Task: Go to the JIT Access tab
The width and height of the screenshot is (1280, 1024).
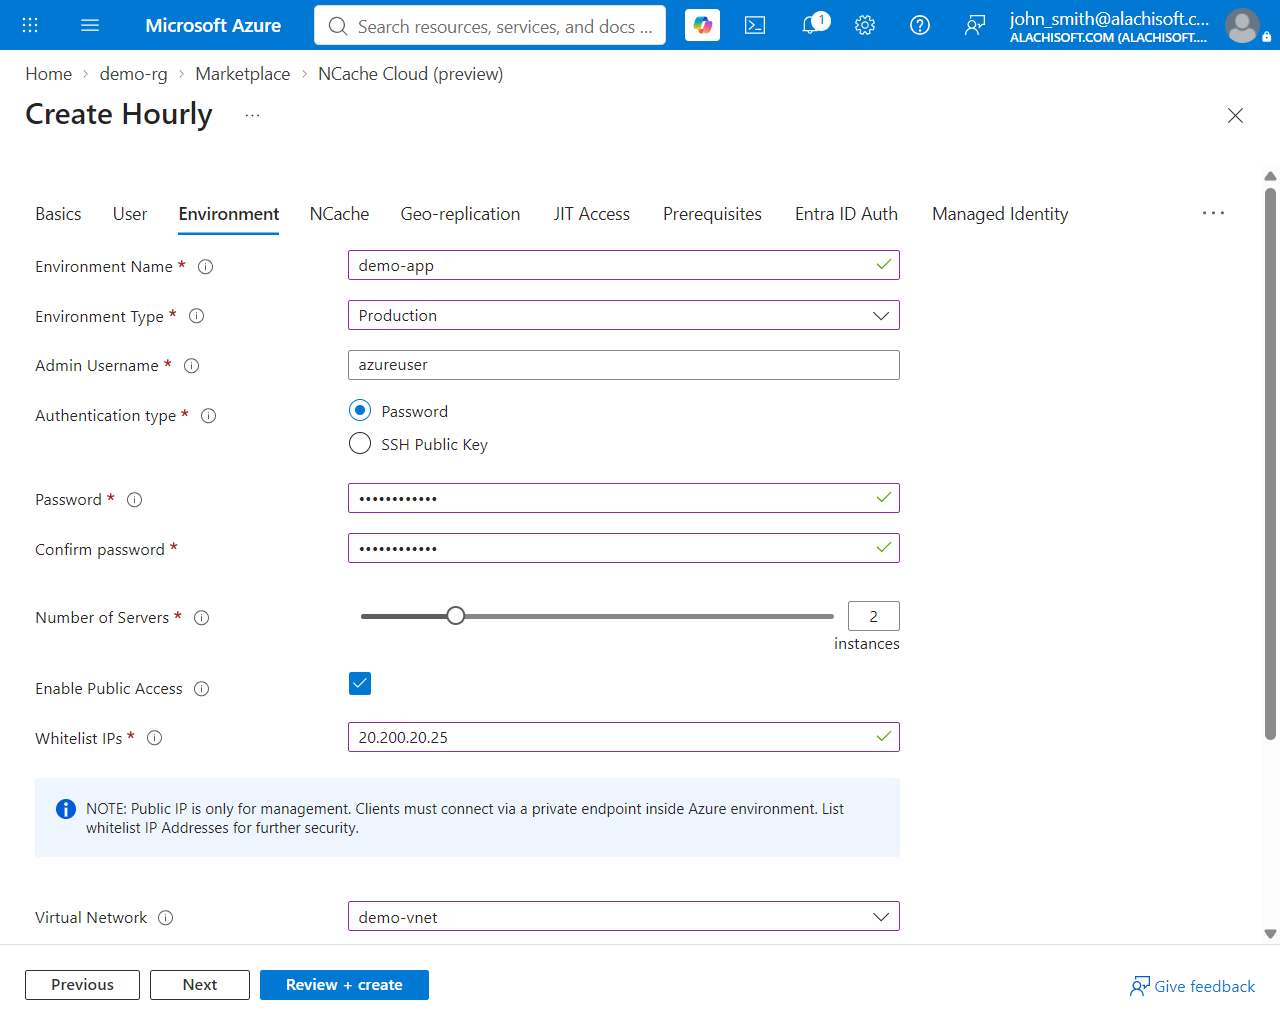Action: 591,214
